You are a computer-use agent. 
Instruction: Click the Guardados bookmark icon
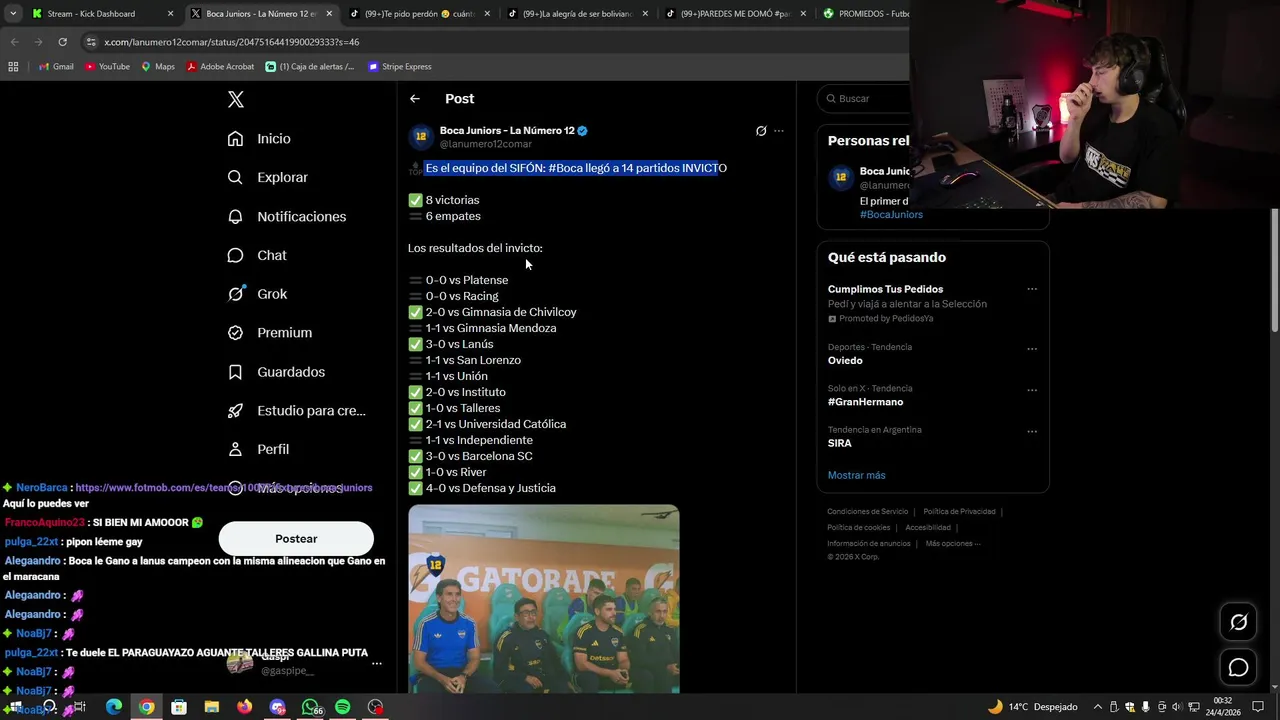click(235, 372)
